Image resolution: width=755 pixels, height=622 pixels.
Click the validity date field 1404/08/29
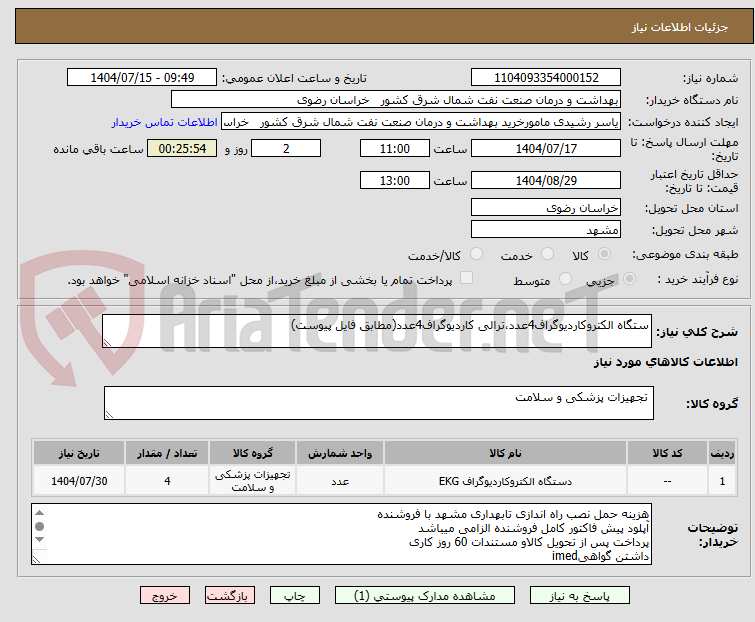click(546, 181)
